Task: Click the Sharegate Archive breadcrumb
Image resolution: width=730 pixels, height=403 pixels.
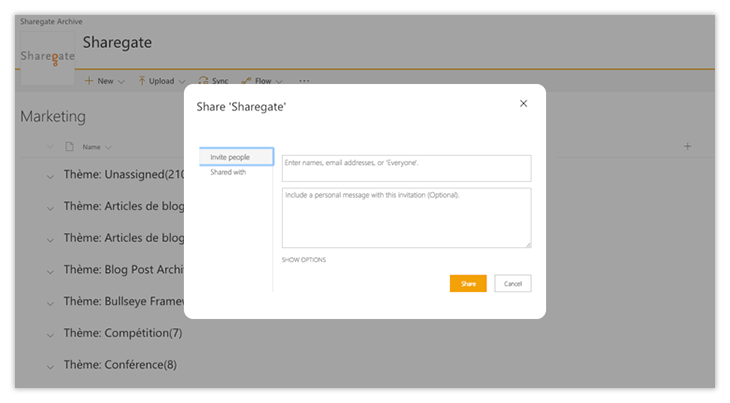Action: [x=51, y=21]
